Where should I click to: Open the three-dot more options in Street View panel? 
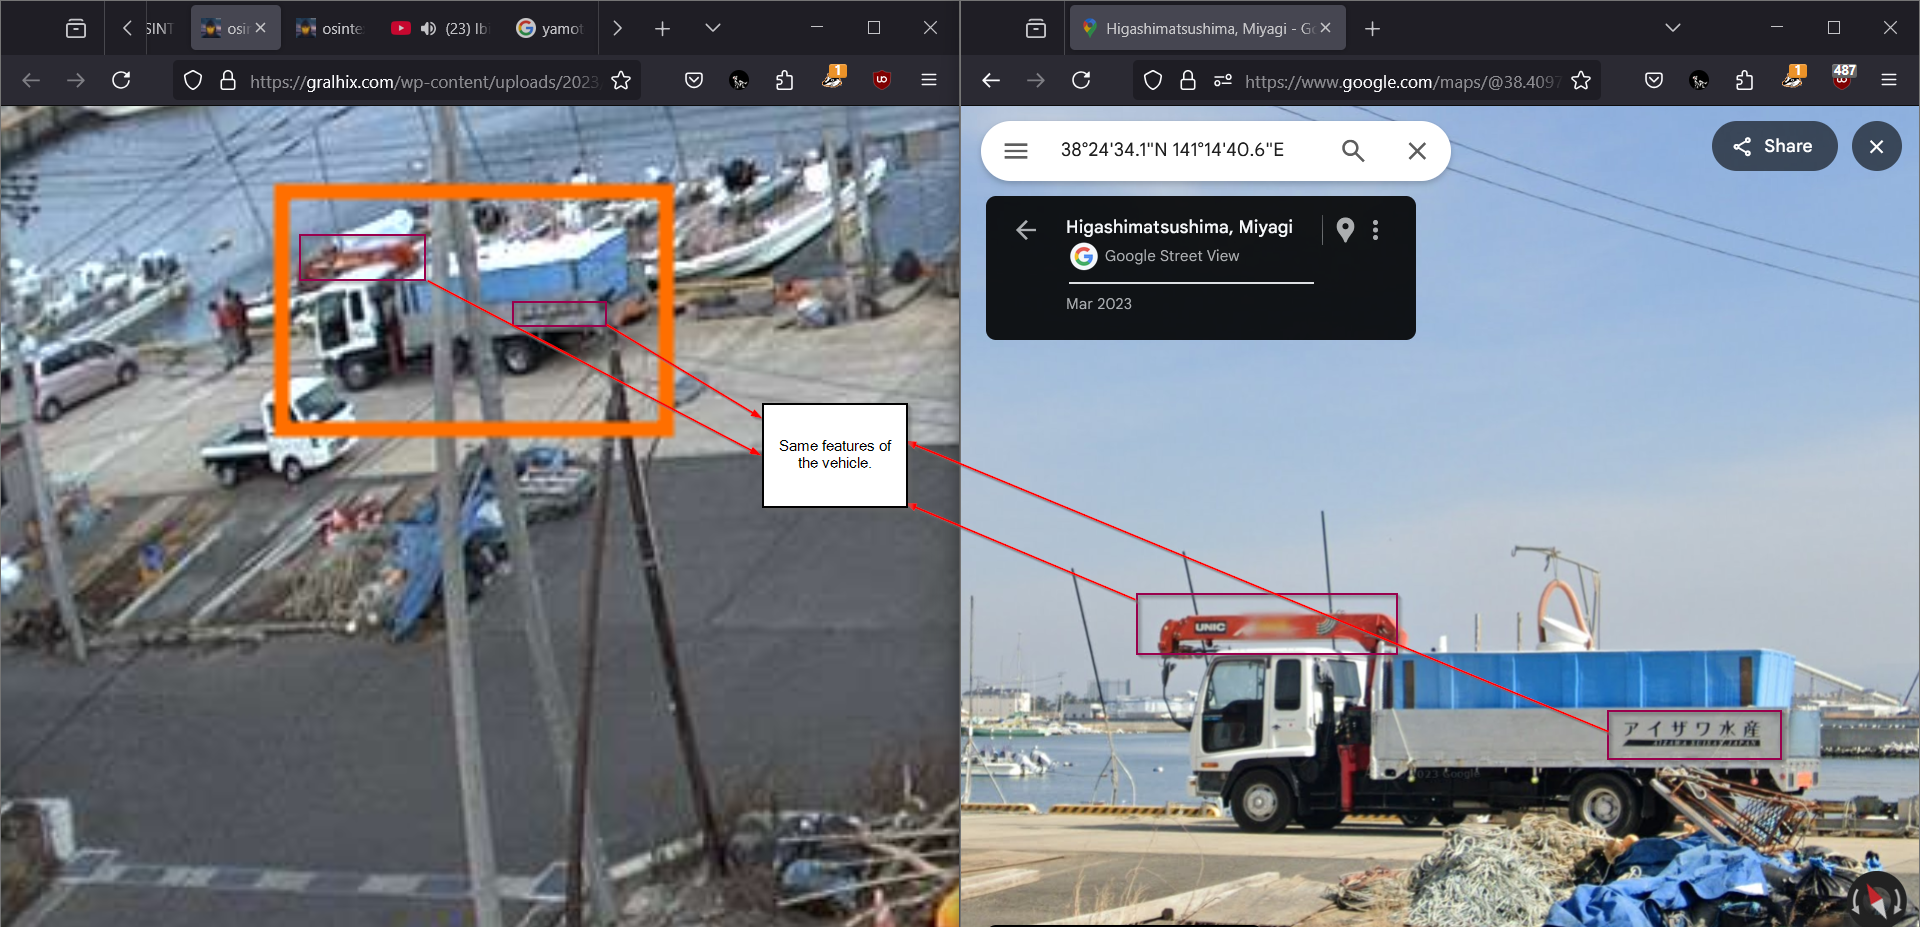point(1376,230)
